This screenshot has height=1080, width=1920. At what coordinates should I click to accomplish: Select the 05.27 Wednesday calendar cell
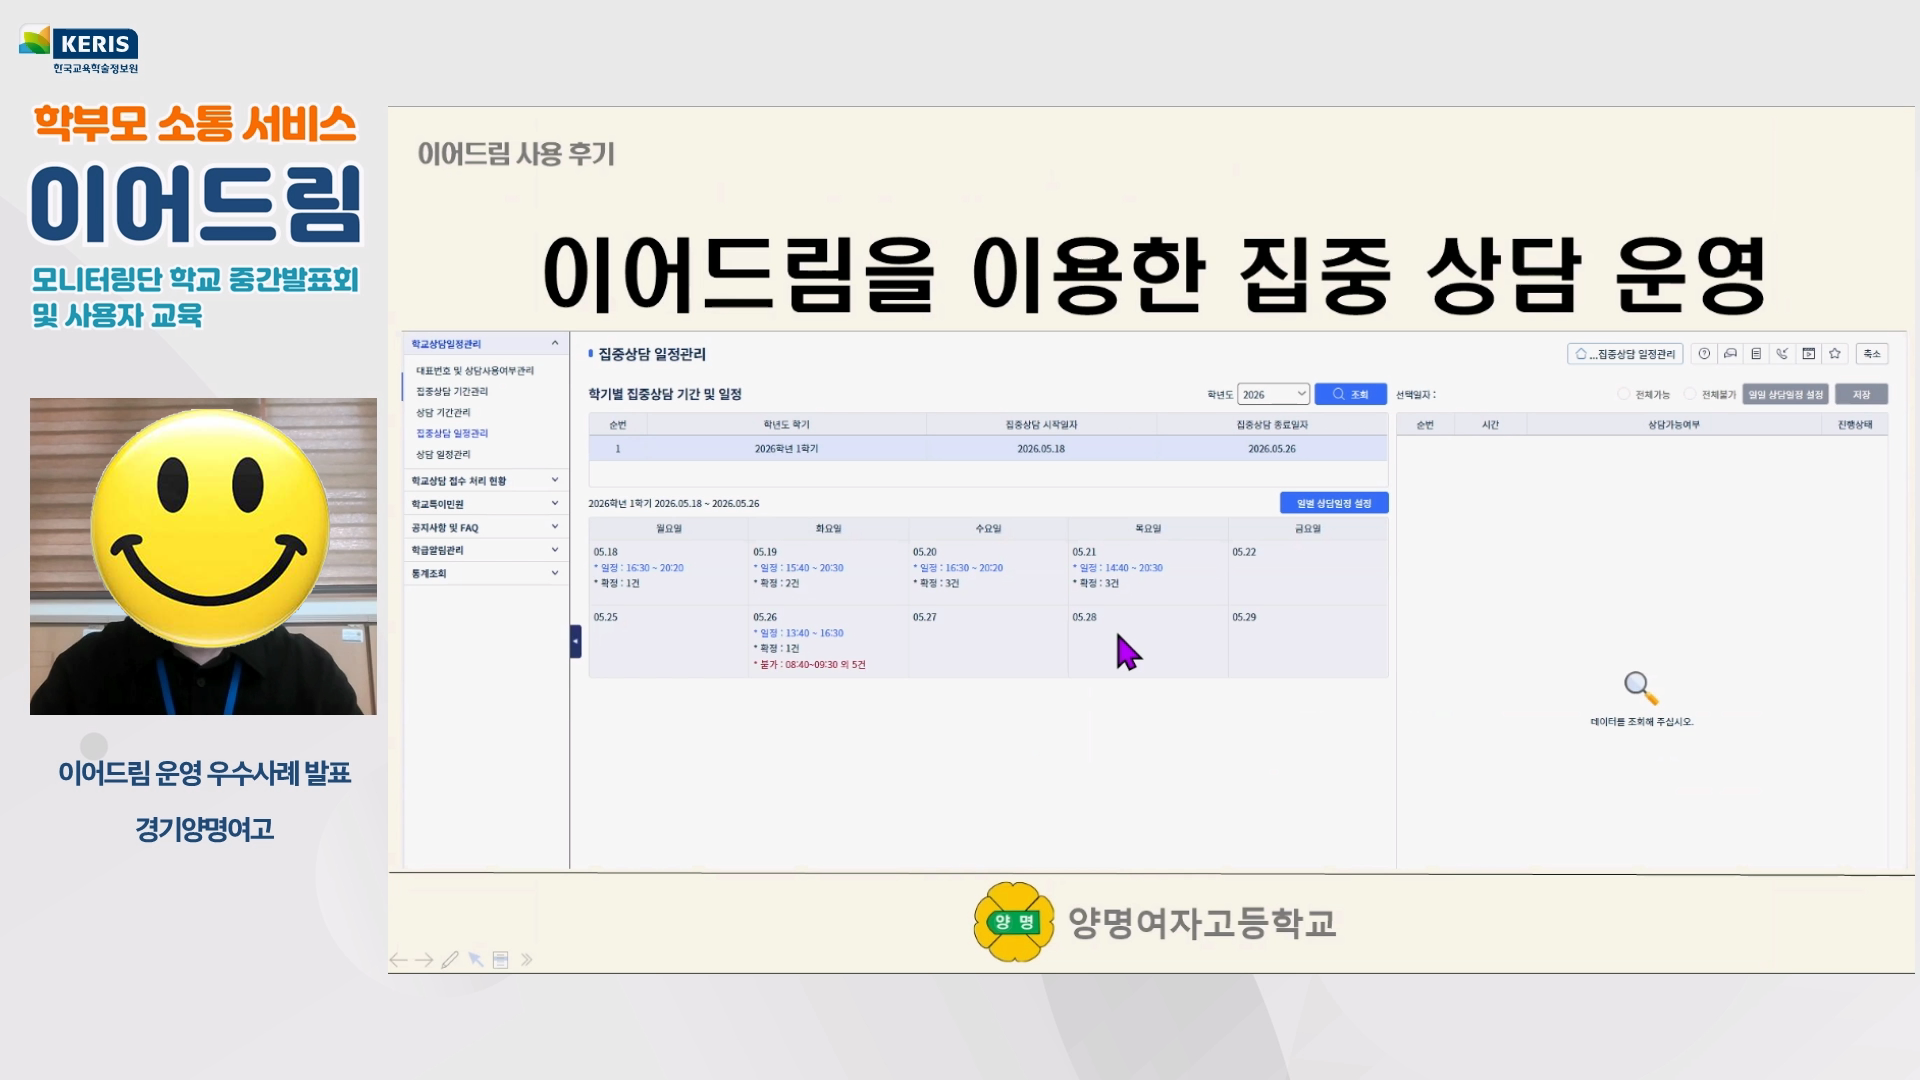988,641
